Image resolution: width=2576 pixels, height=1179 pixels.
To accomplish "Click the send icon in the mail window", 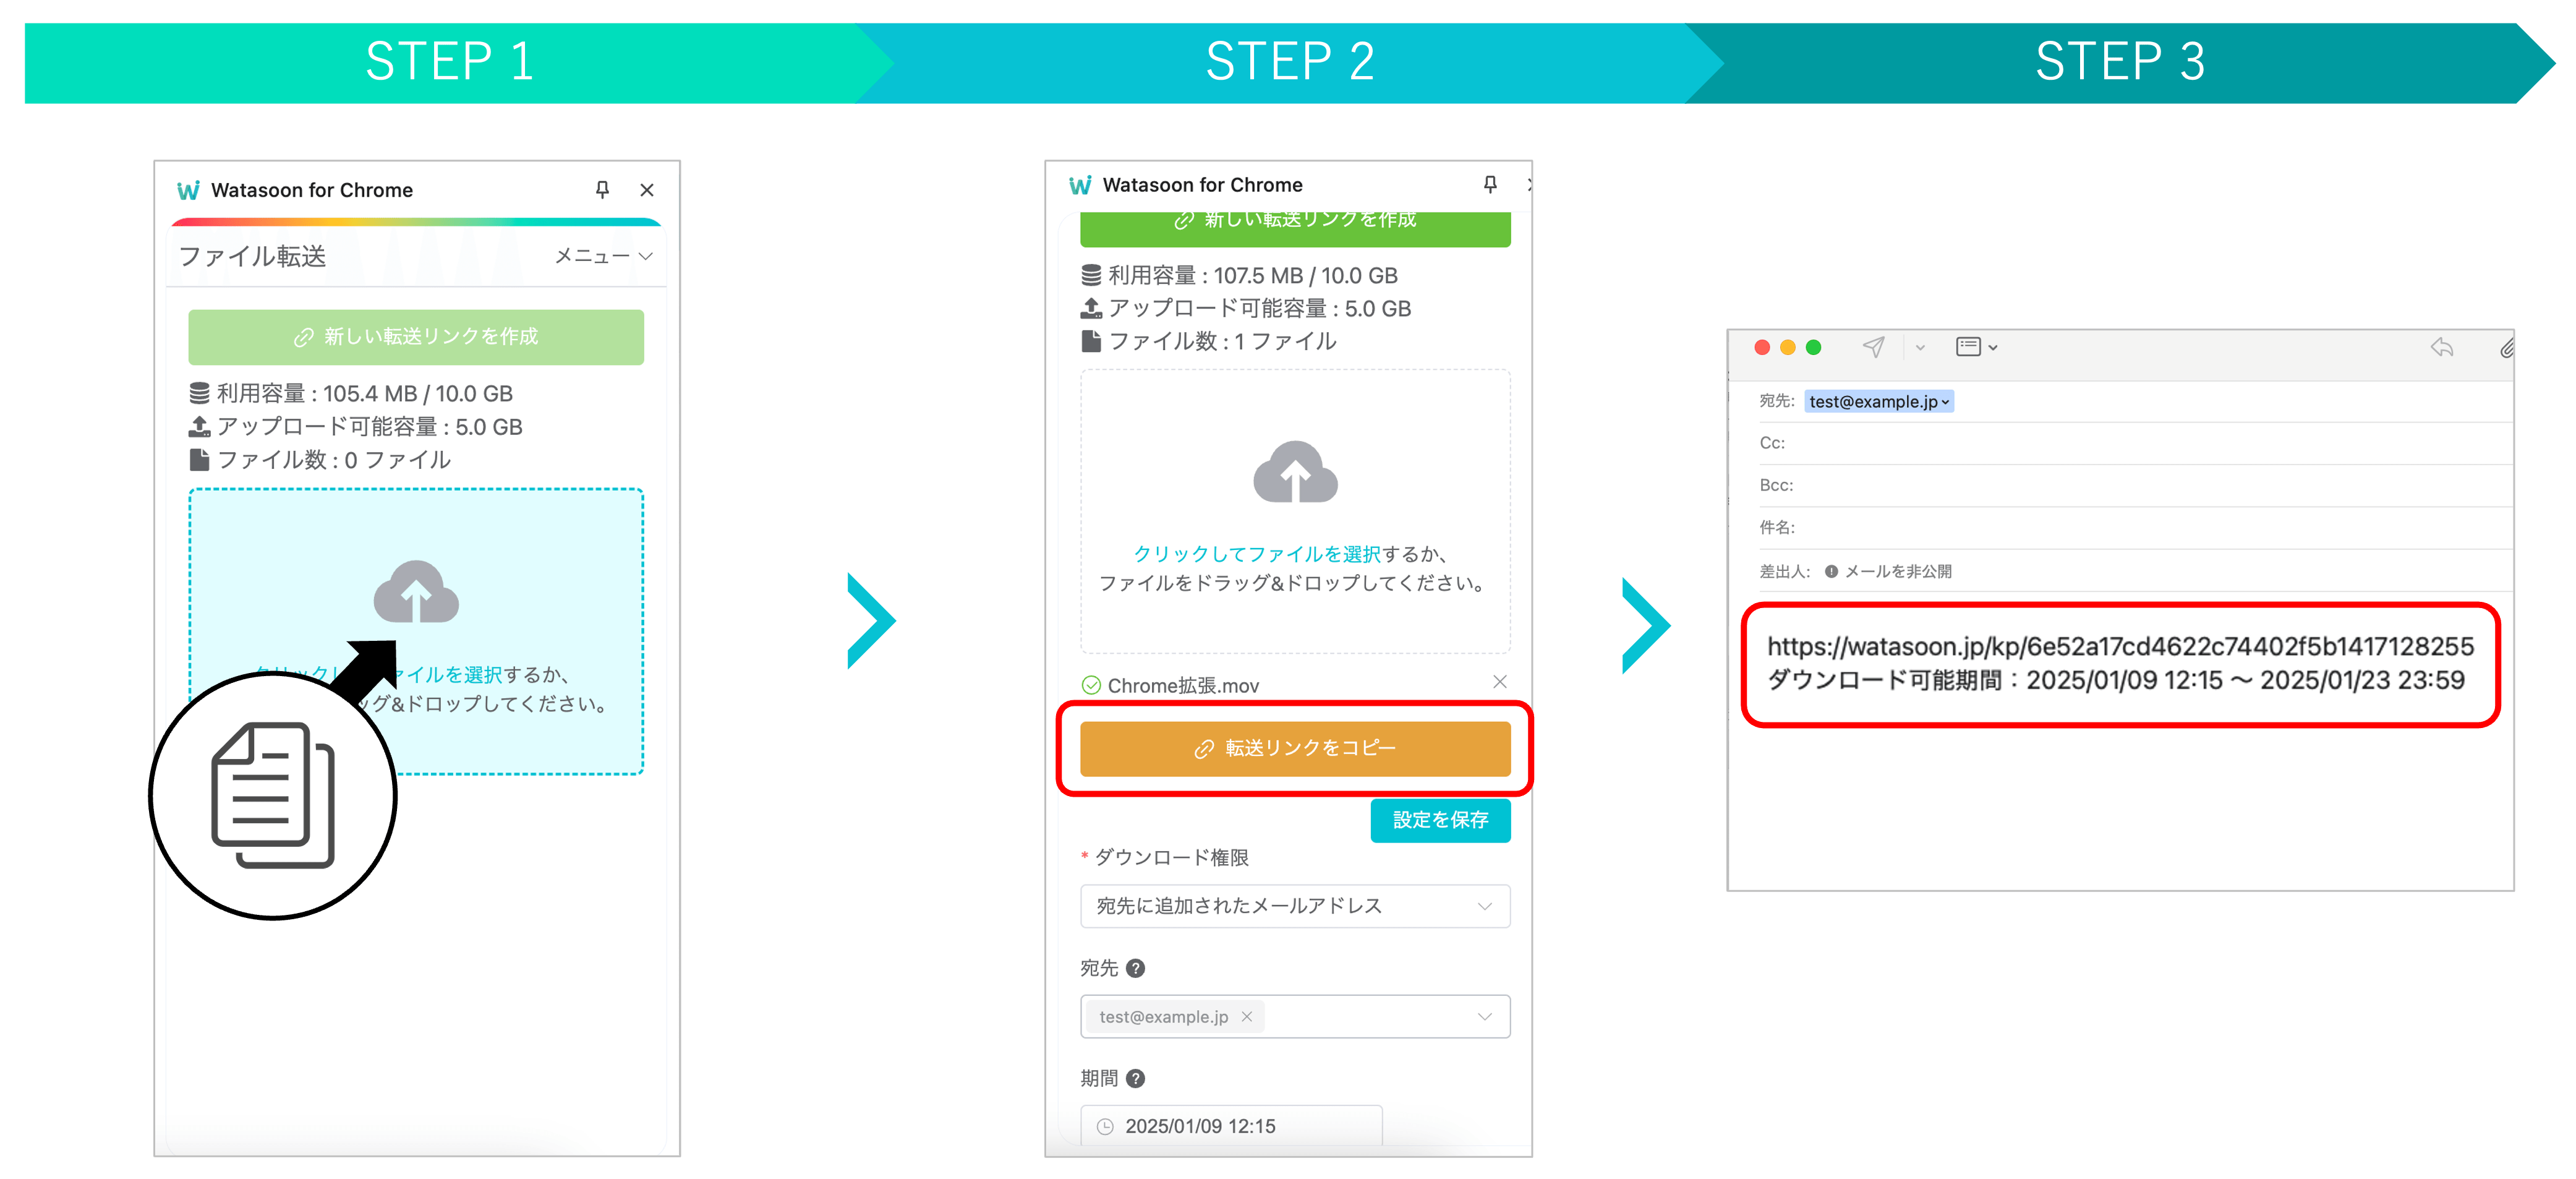I will point(1874,347).
